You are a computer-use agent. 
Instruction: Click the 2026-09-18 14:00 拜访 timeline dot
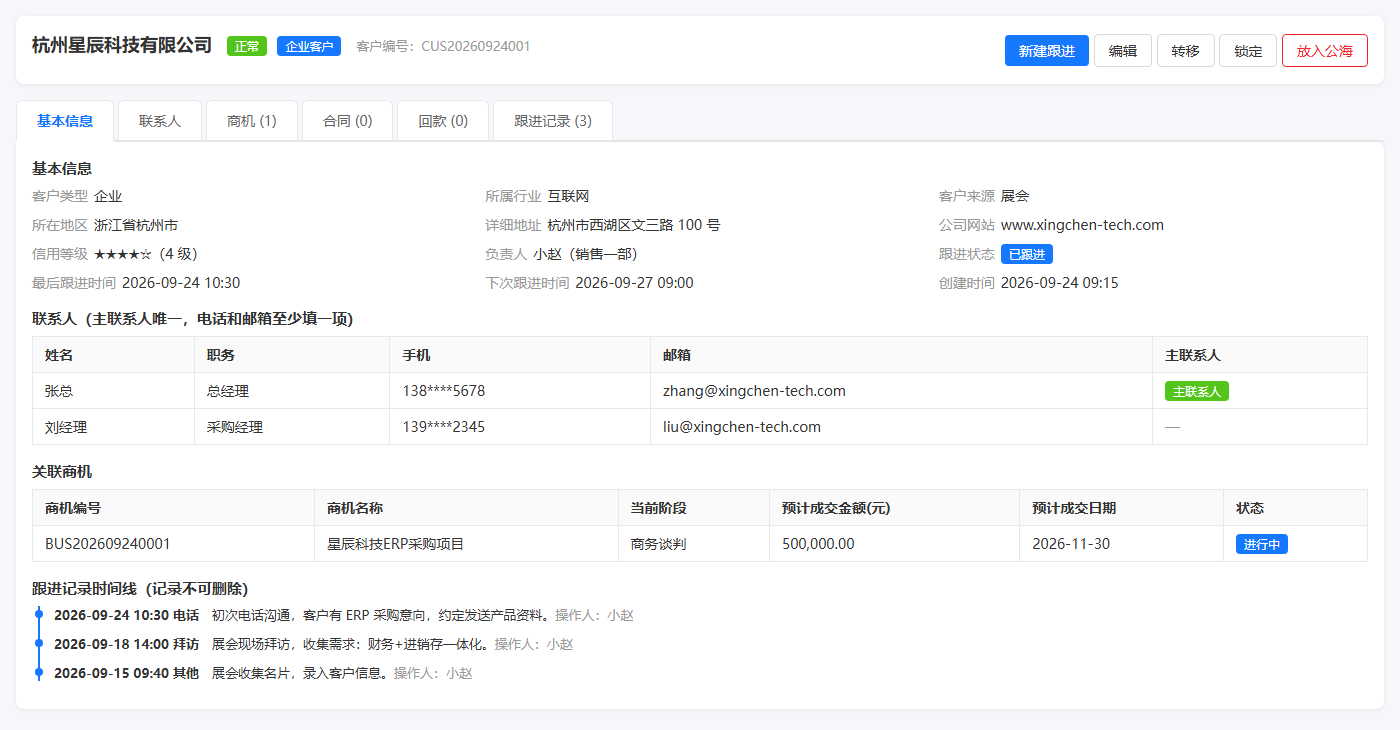click(x=39, y=644)
